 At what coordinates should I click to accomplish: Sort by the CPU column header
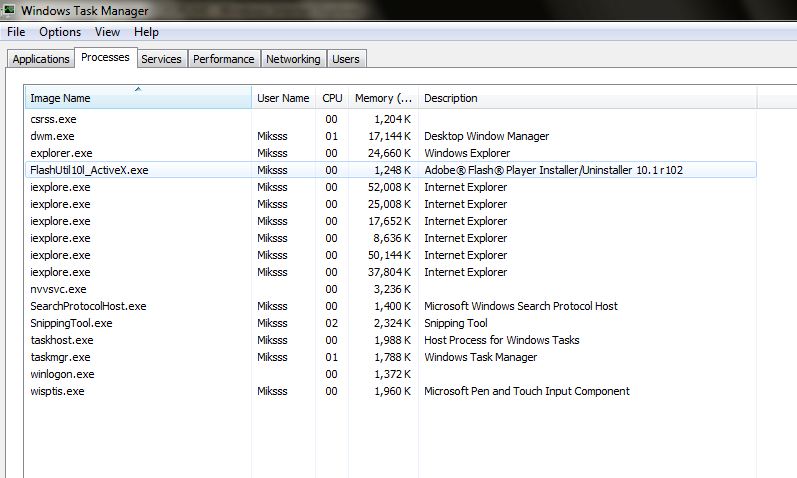click(x=332, y=98)
